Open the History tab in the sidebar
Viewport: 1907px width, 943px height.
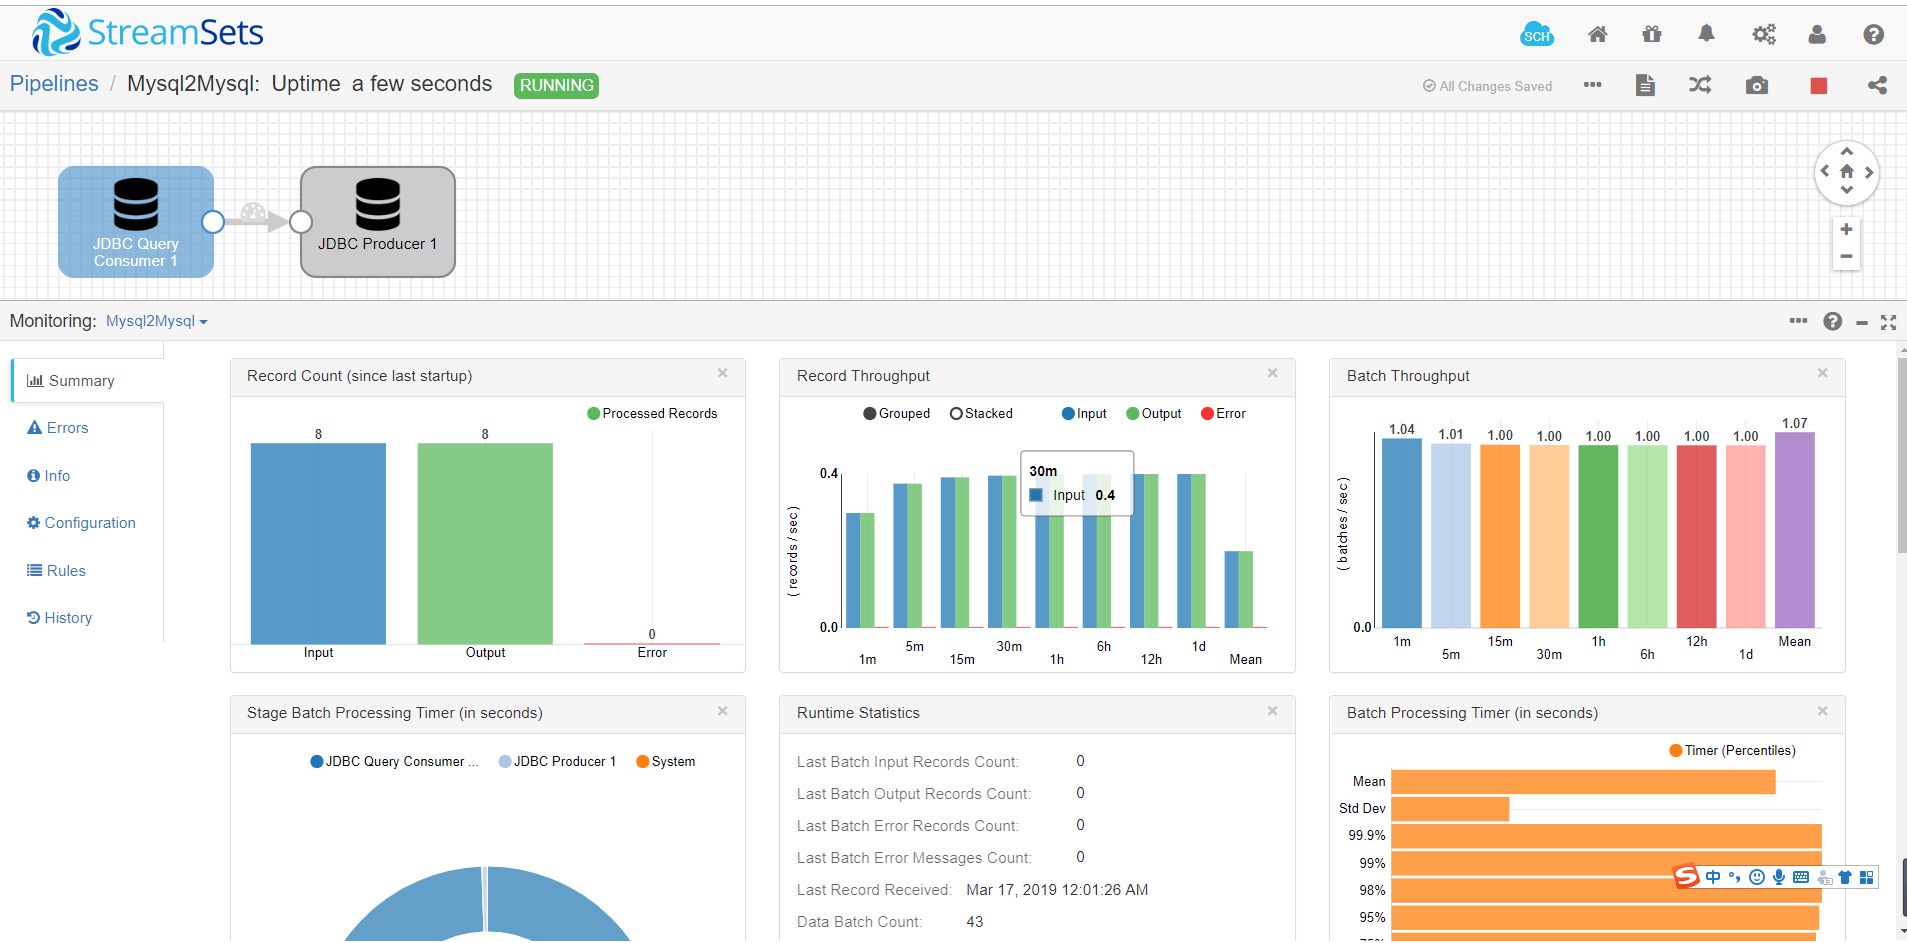point(66,617)
